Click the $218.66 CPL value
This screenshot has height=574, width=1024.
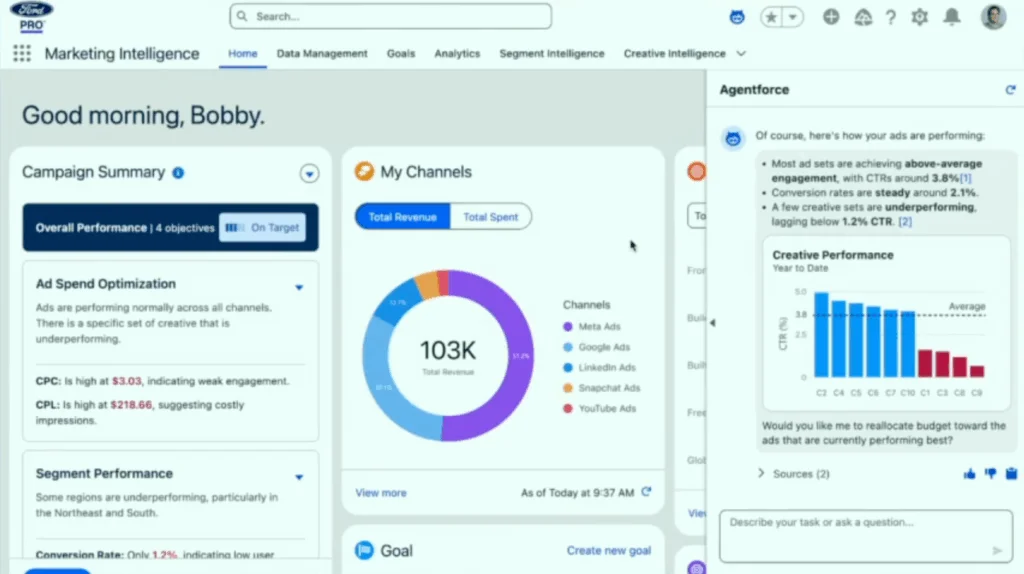(x=131, y=405)
